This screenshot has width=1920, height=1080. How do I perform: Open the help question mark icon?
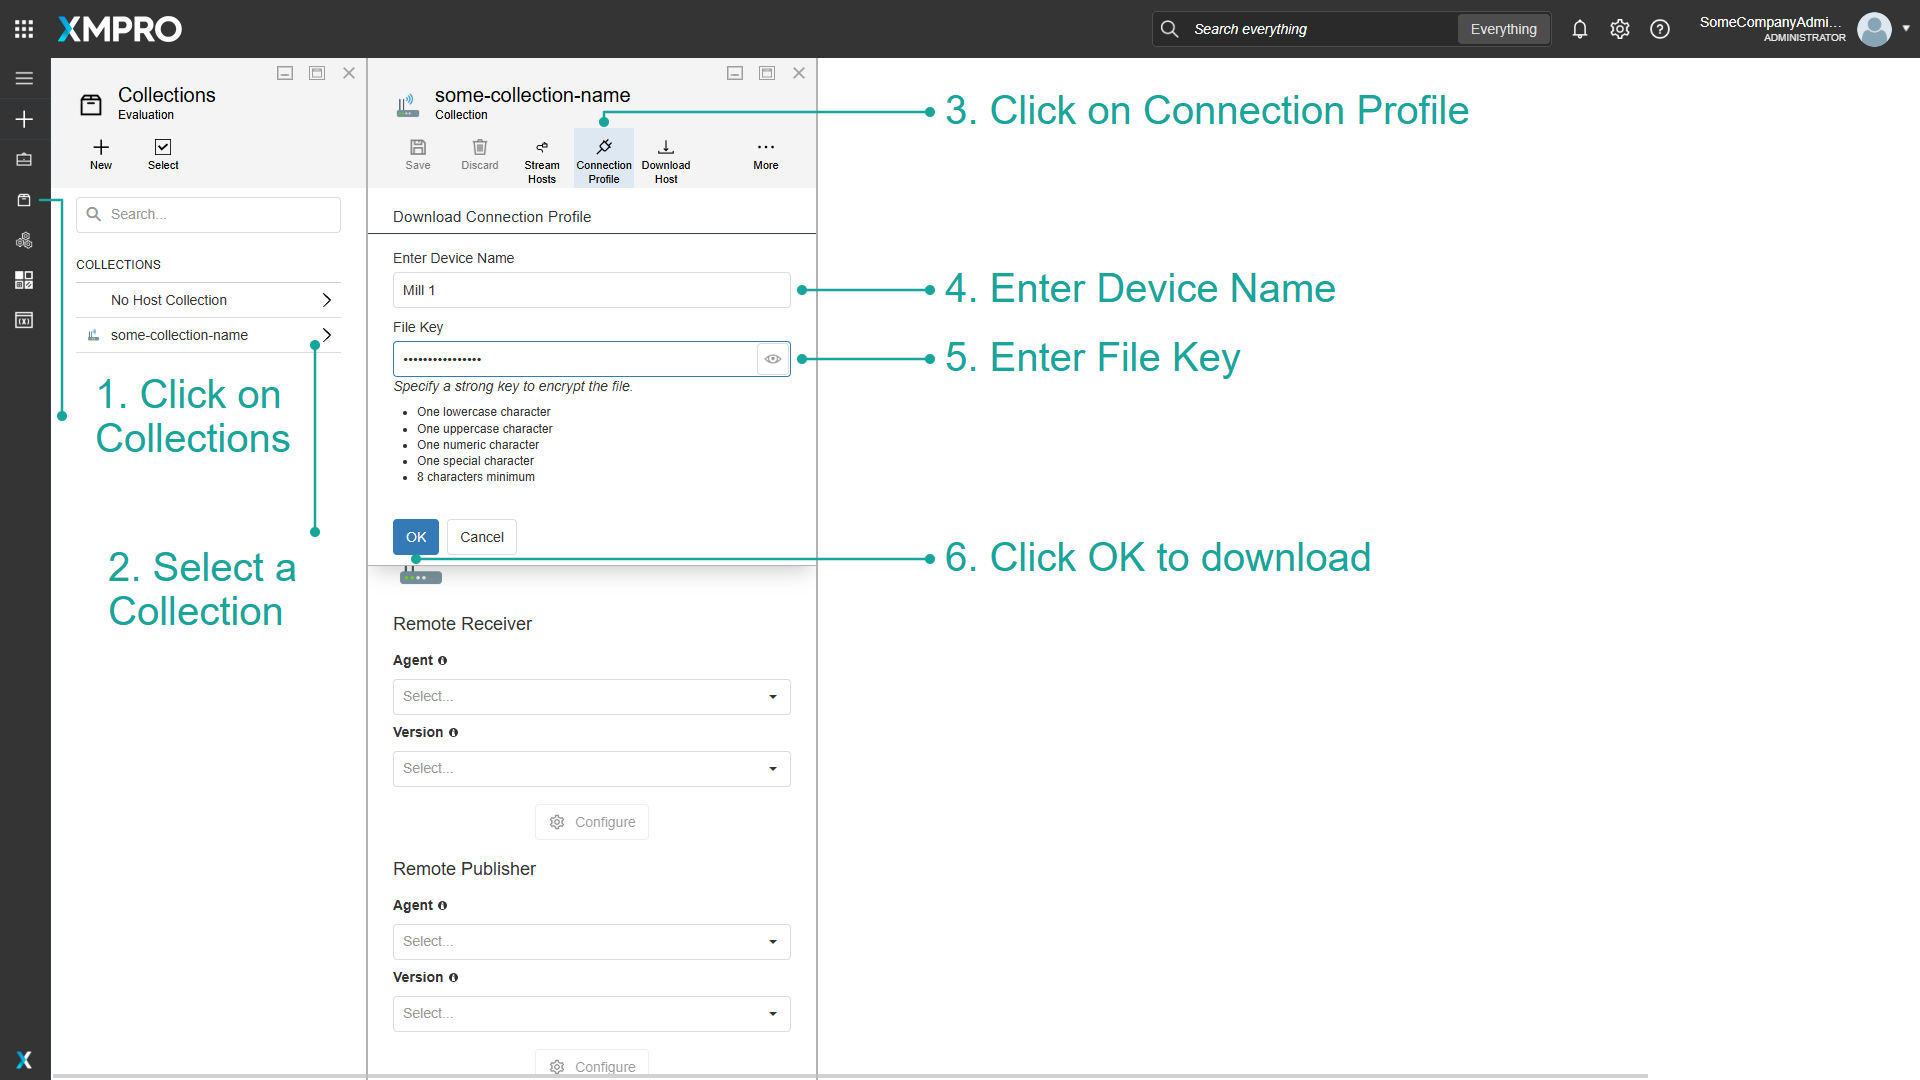click(1660, 29)
